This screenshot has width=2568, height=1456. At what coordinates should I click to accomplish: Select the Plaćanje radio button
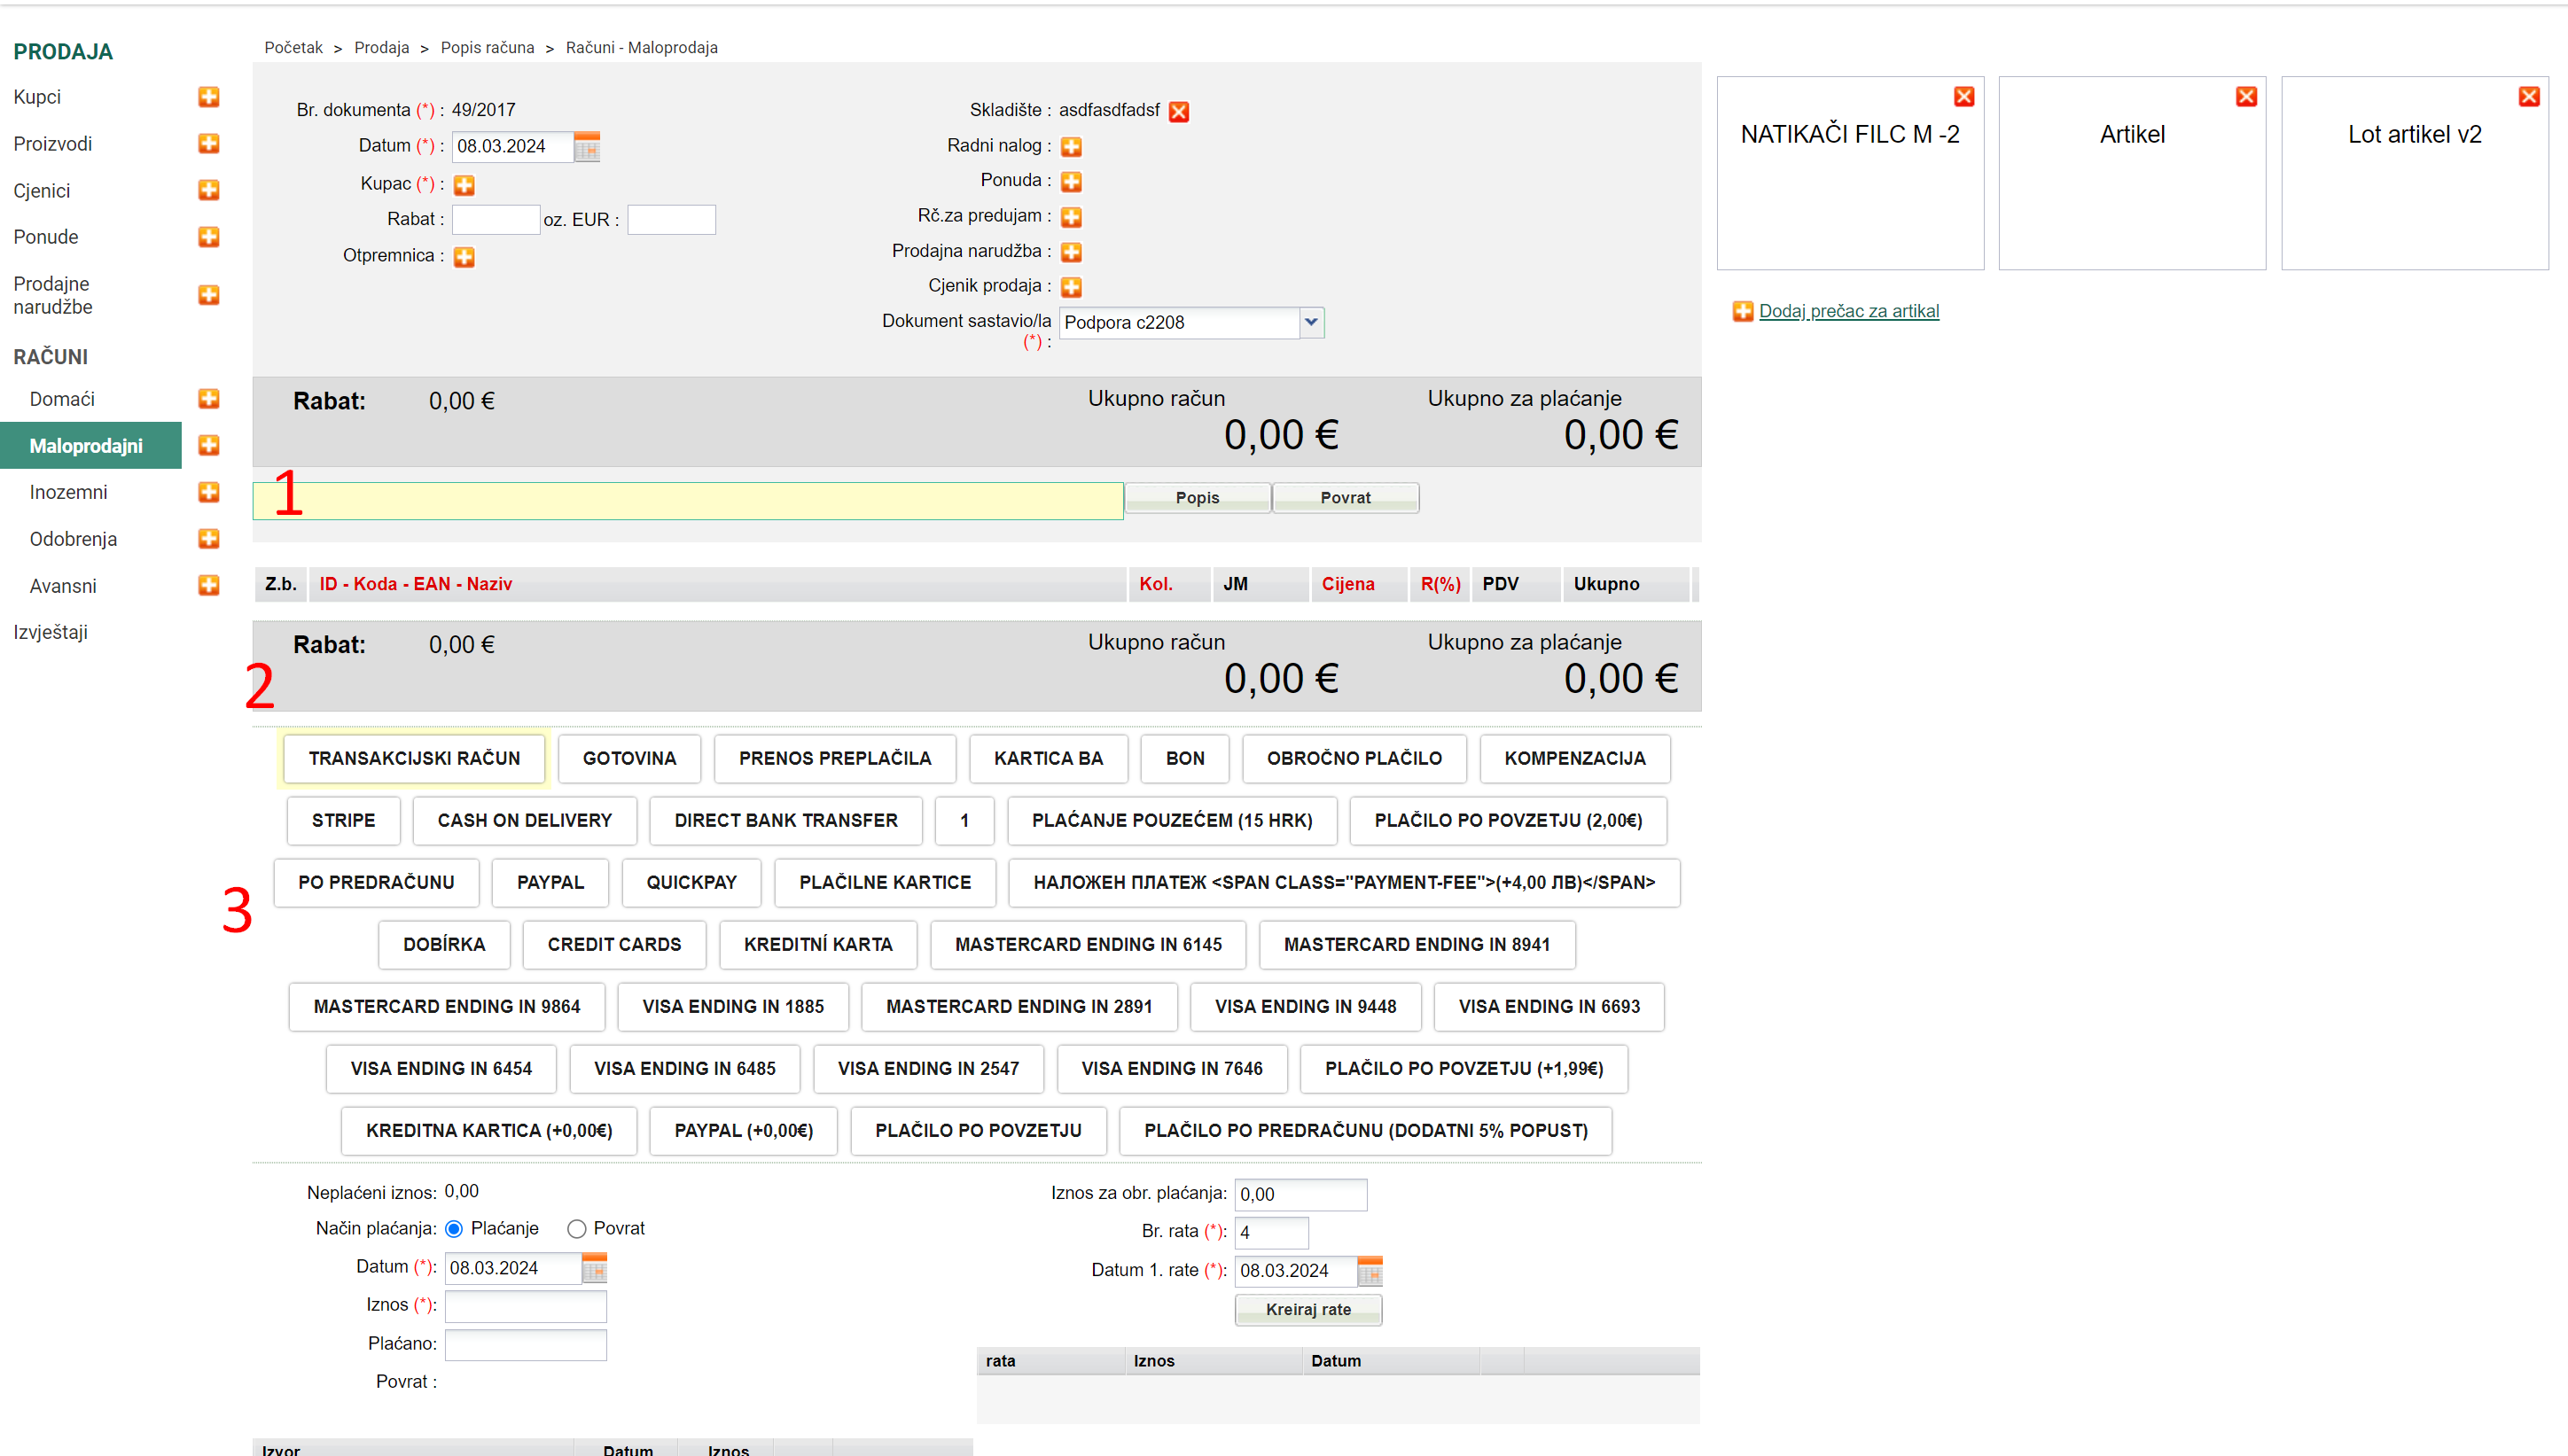point(454,1228)
